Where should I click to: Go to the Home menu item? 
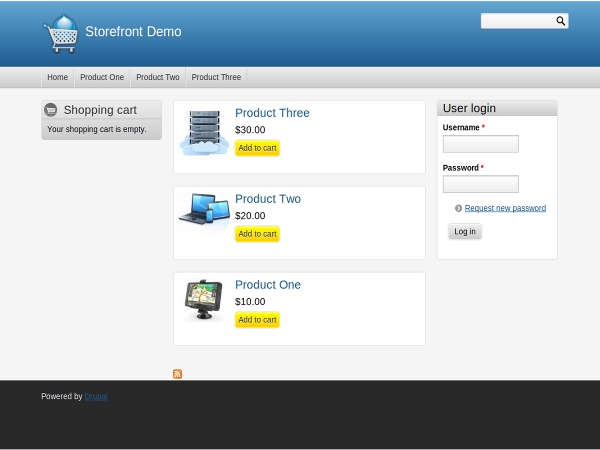tap(57, 77)
